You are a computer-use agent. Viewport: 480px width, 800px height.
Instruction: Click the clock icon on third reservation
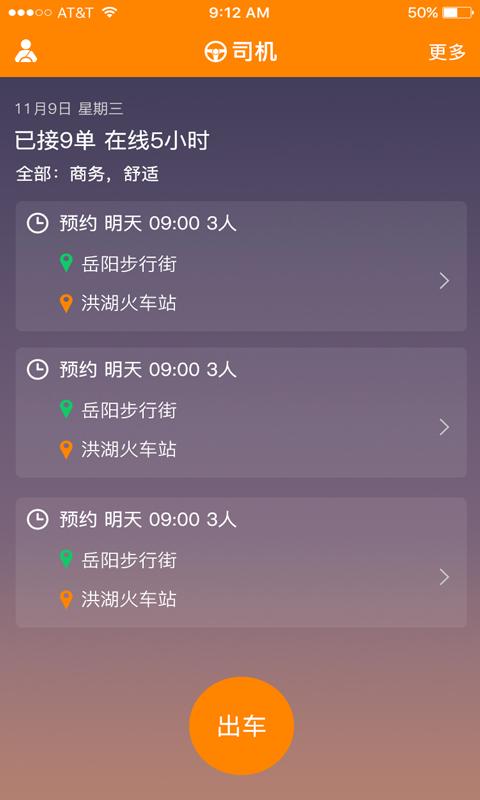click(37, 519)
